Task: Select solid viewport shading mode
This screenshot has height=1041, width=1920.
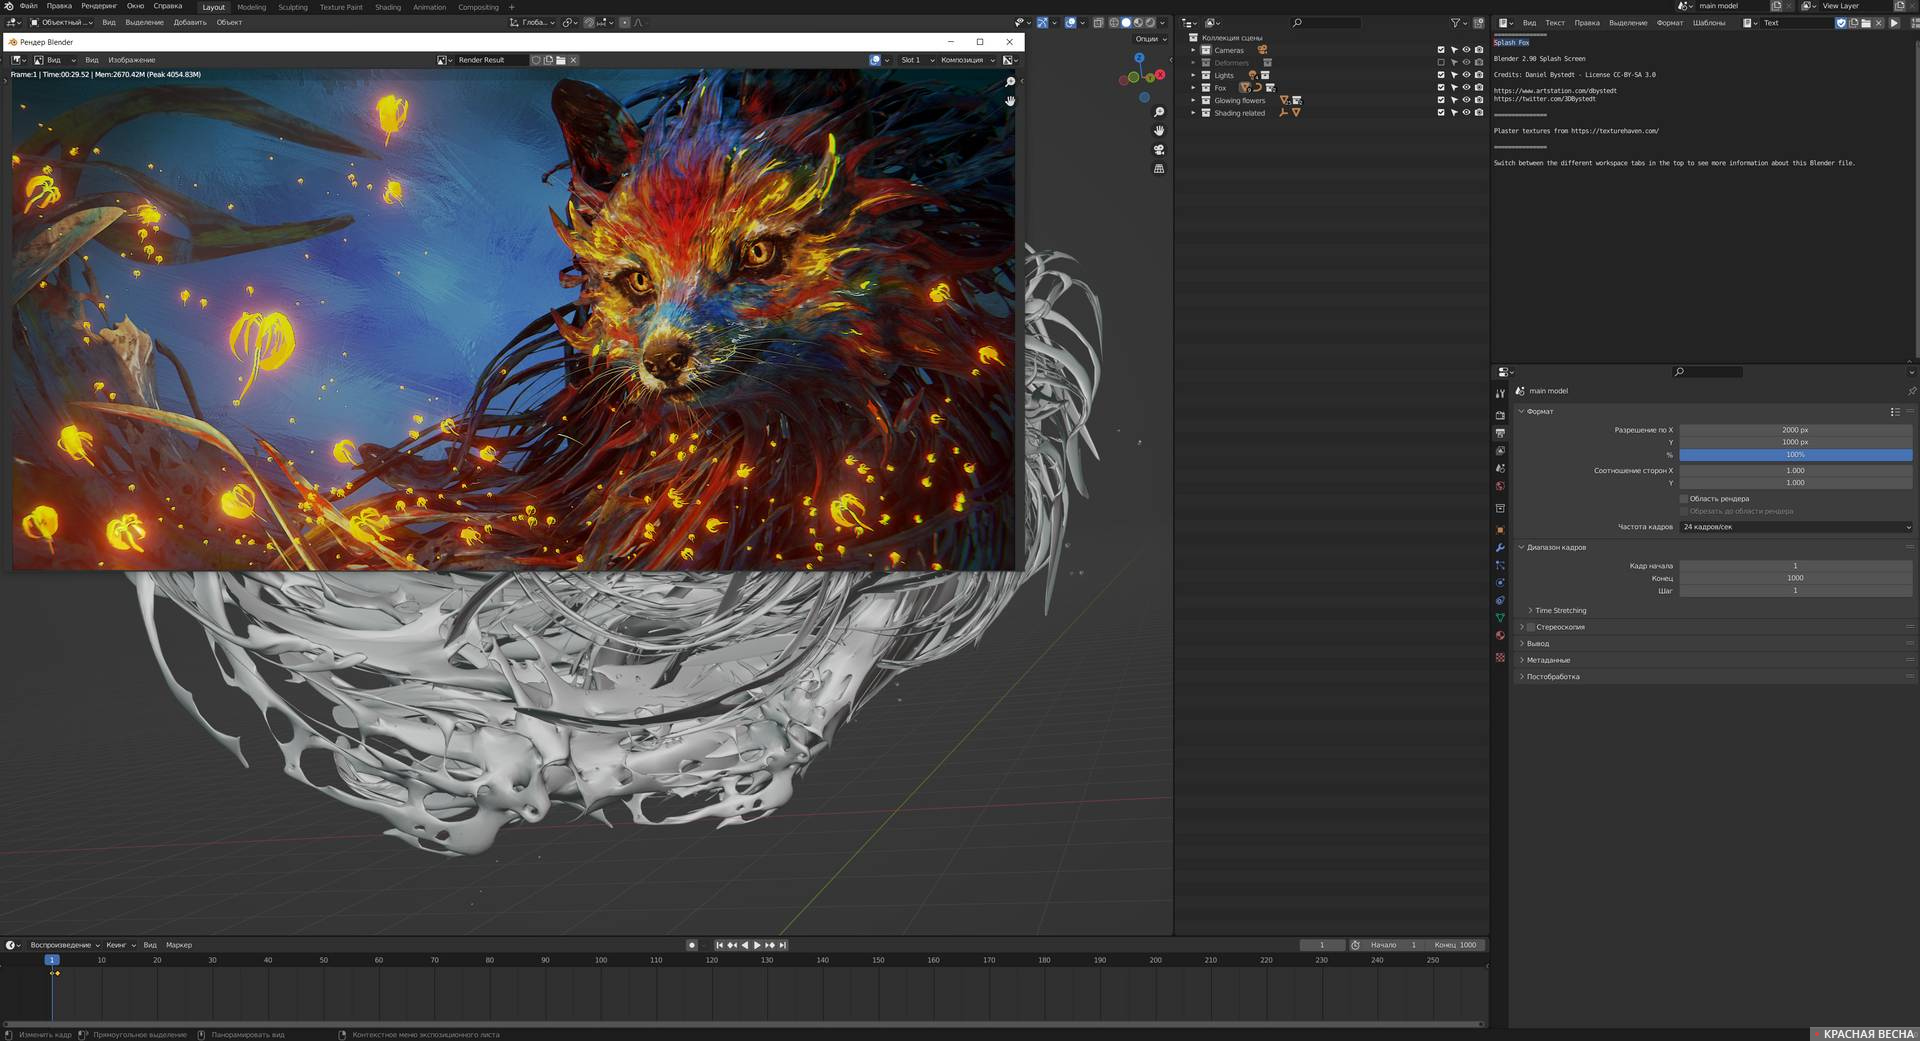Action: [1126, 22]
